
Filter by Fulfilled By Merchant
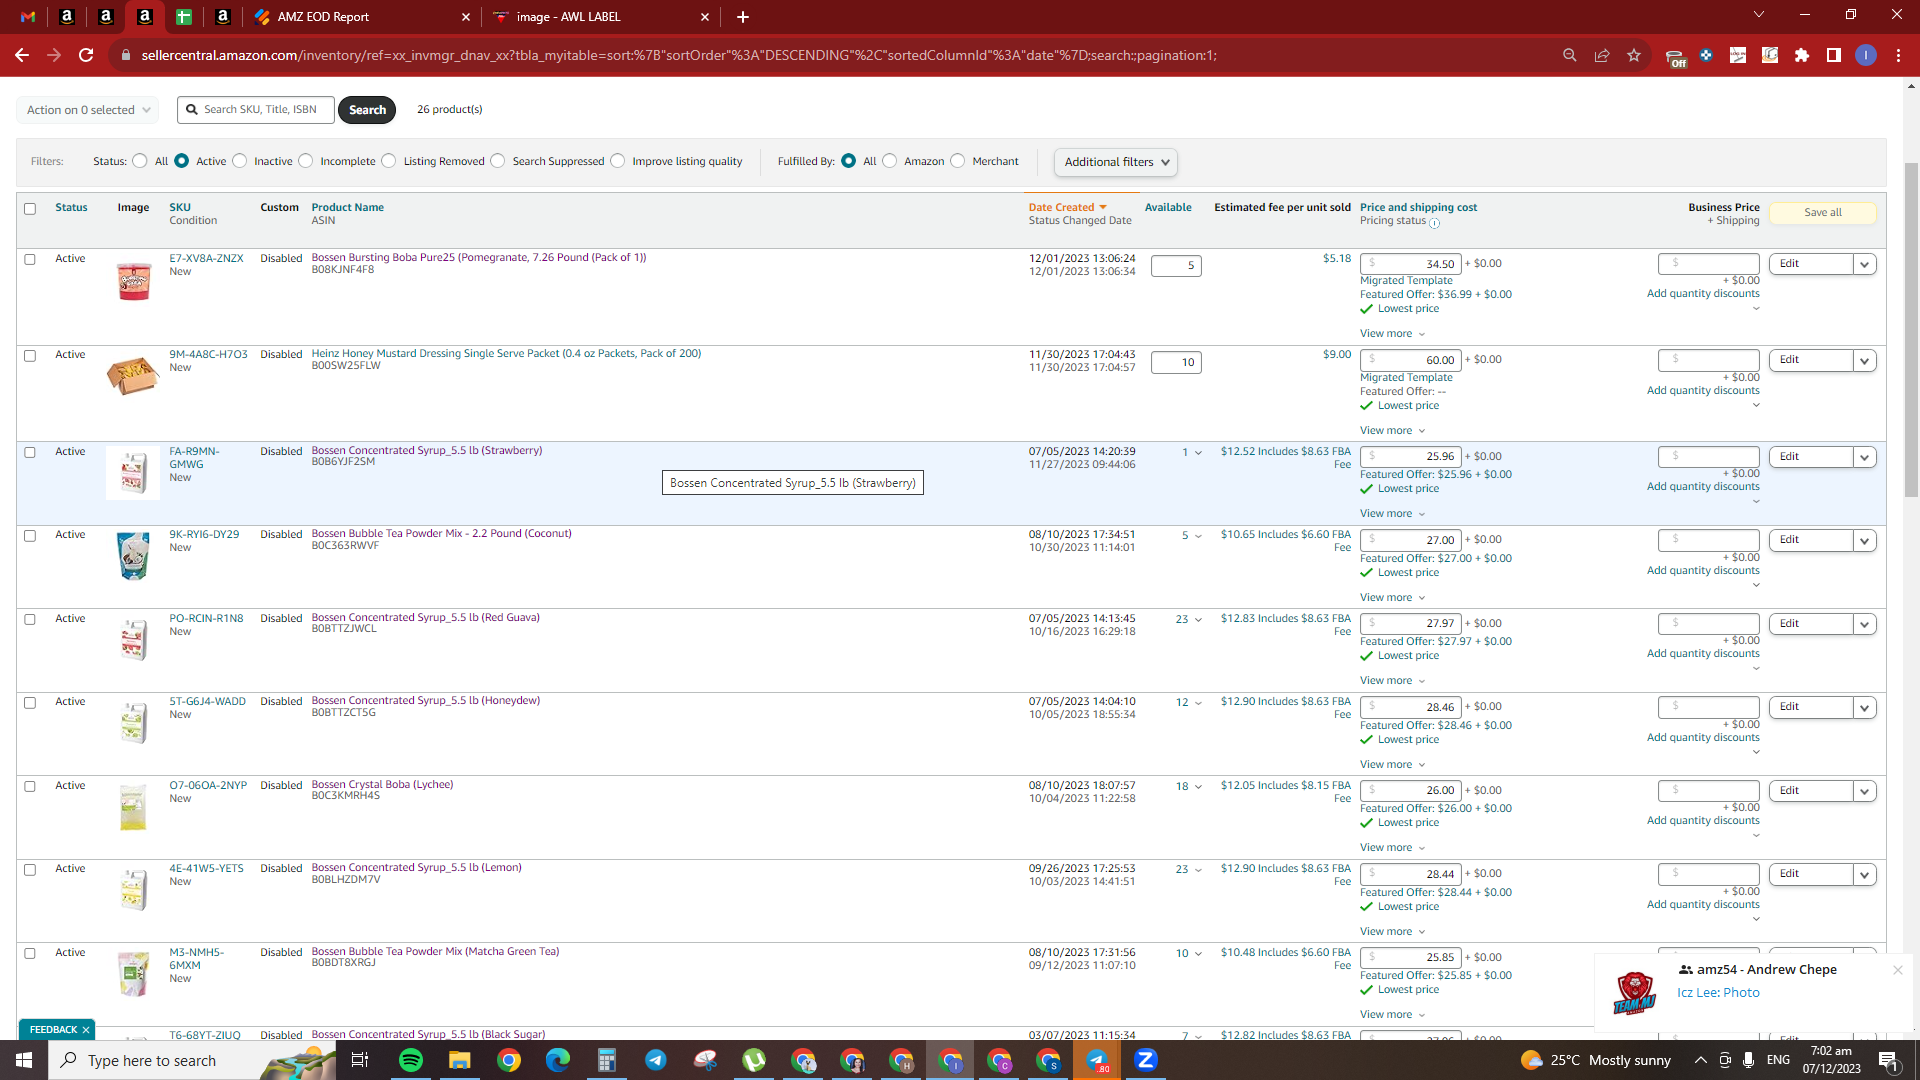(958, 161)
